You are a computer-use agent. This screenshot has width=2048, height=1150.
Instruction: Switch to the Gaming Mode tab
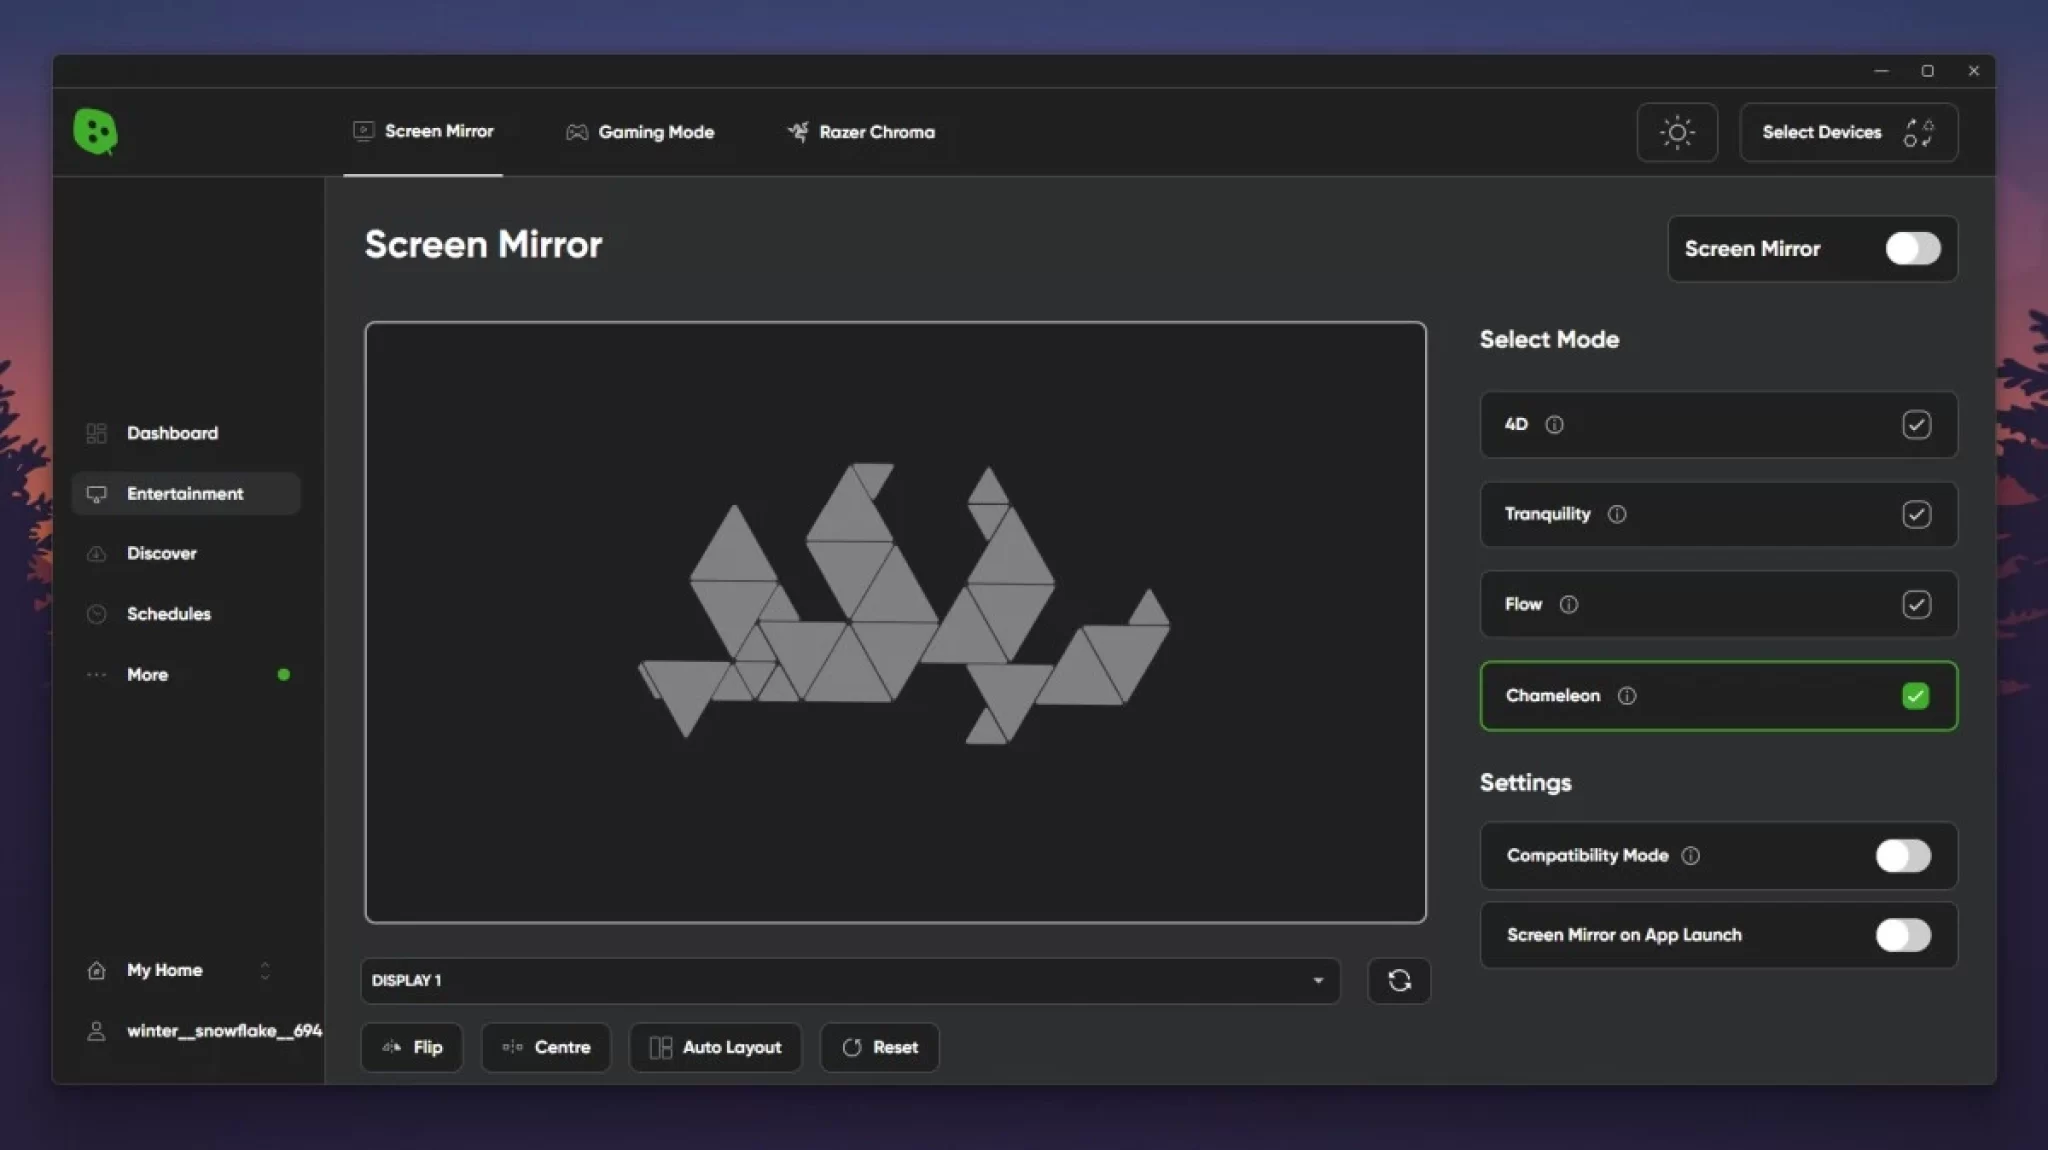click(640, 132)
